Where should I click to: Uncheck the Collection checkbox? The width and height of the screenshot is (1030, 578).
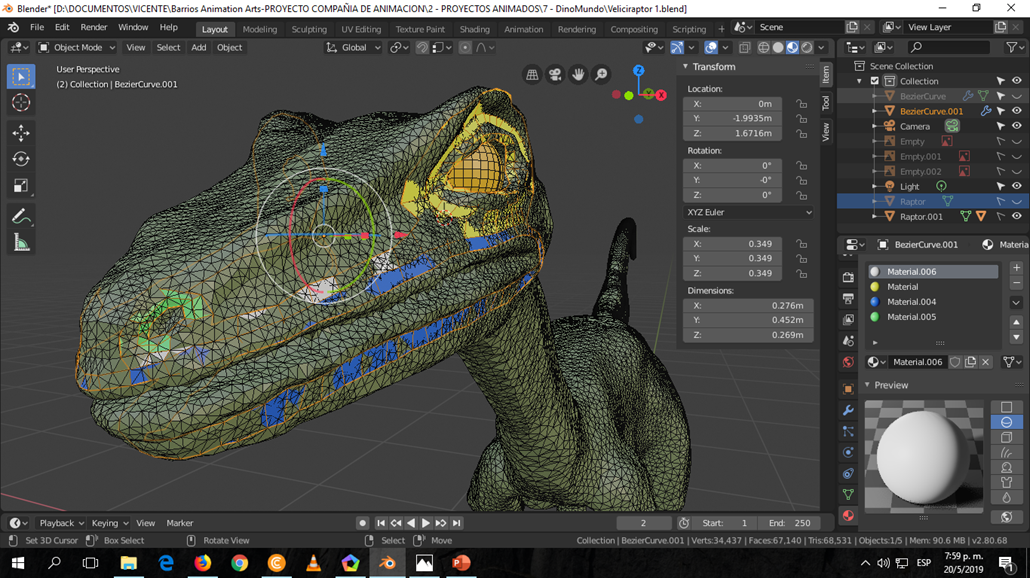click(874, 81)
